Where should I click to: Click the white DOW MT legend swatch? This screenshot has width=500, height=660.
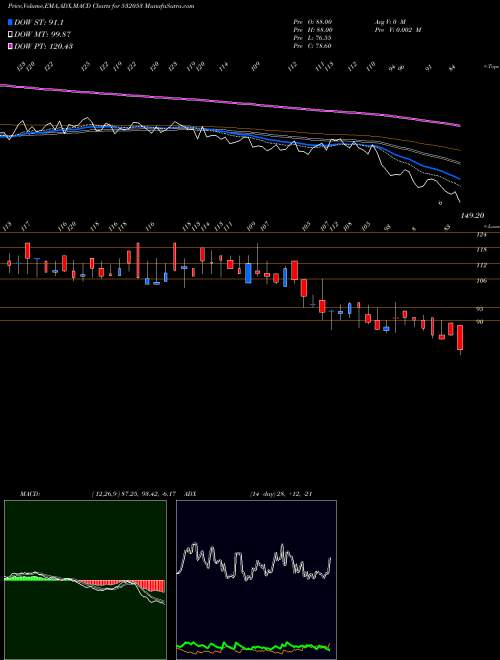(x=11, y=35)
